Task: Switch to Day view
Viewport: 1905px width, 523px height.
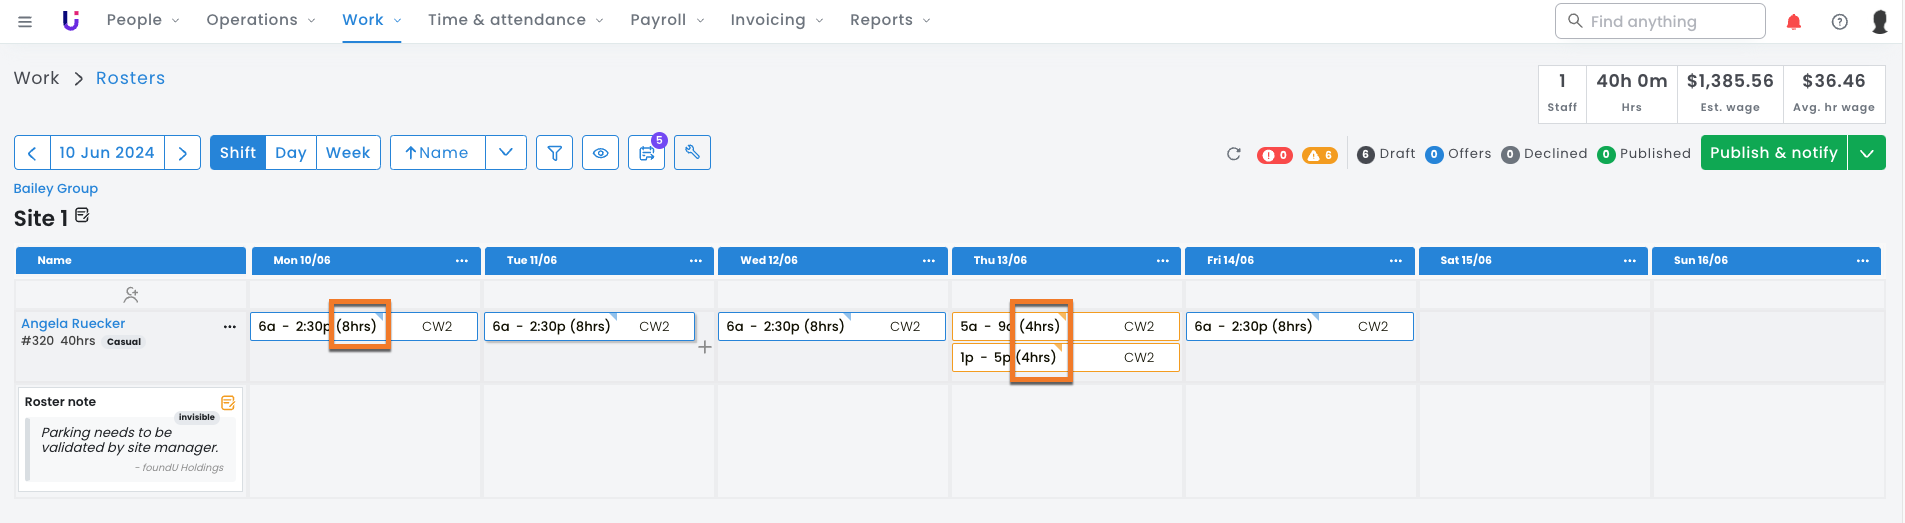Action: click(291, 153)
